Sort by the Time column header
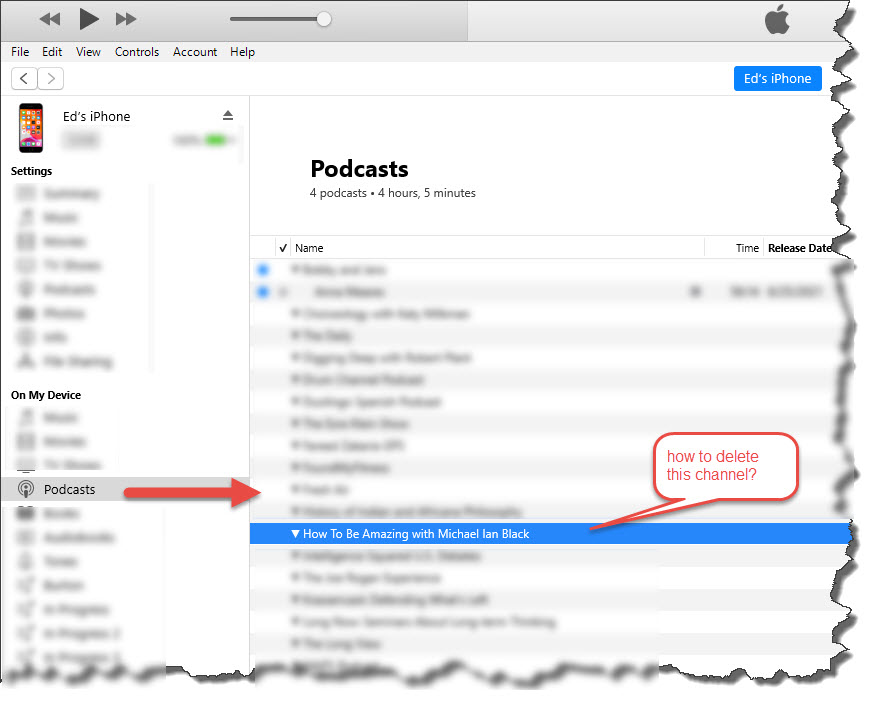877x705 pixels. point(747,248)
